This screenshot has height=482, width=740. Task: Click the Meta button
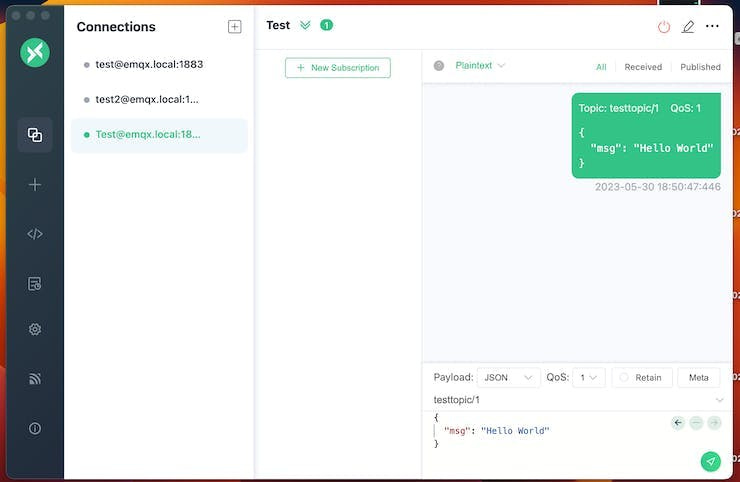698,378
